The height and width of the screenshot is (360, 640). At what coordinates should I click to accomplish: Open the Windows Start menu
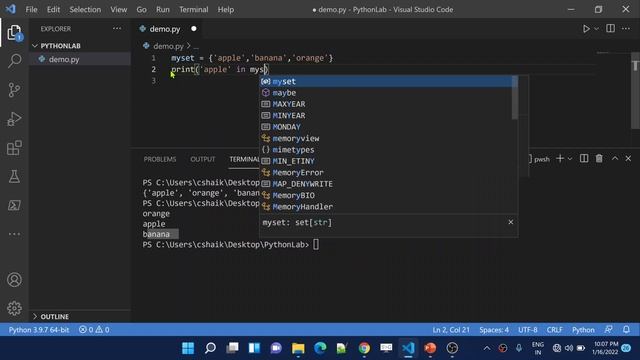(188, 348)
